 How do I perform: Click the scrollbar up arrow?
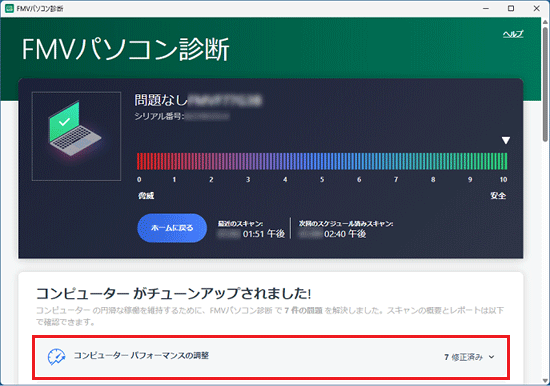point(545,21)
